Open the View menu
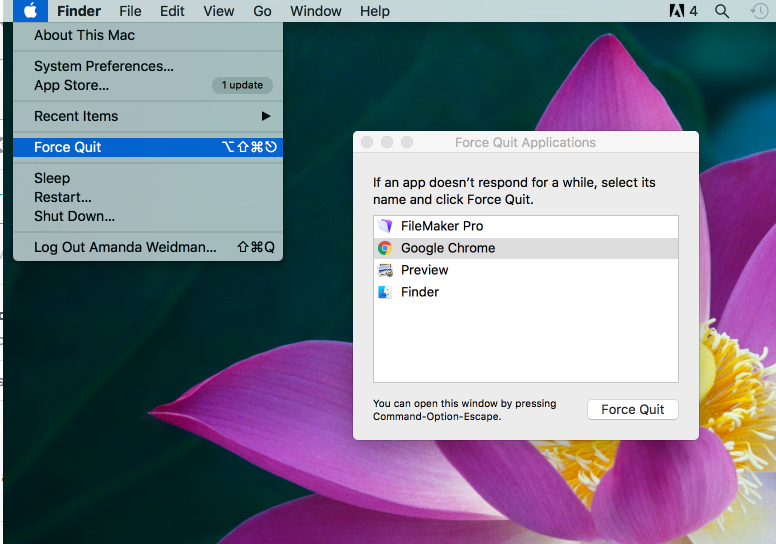This screenshot has width=776, height=544. pyautogui.click(x=218, y=11)
